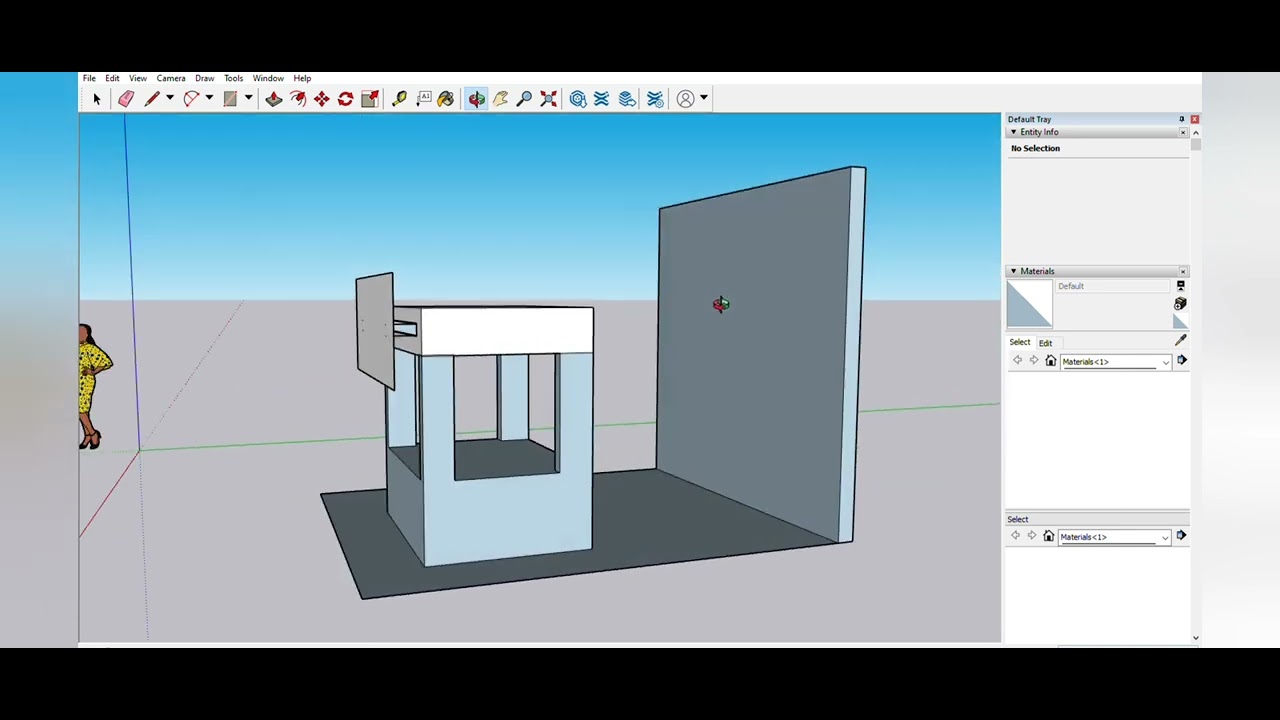Select the Offset tool
This screenshot has width=1280, height=720.
tap(298, 99)
